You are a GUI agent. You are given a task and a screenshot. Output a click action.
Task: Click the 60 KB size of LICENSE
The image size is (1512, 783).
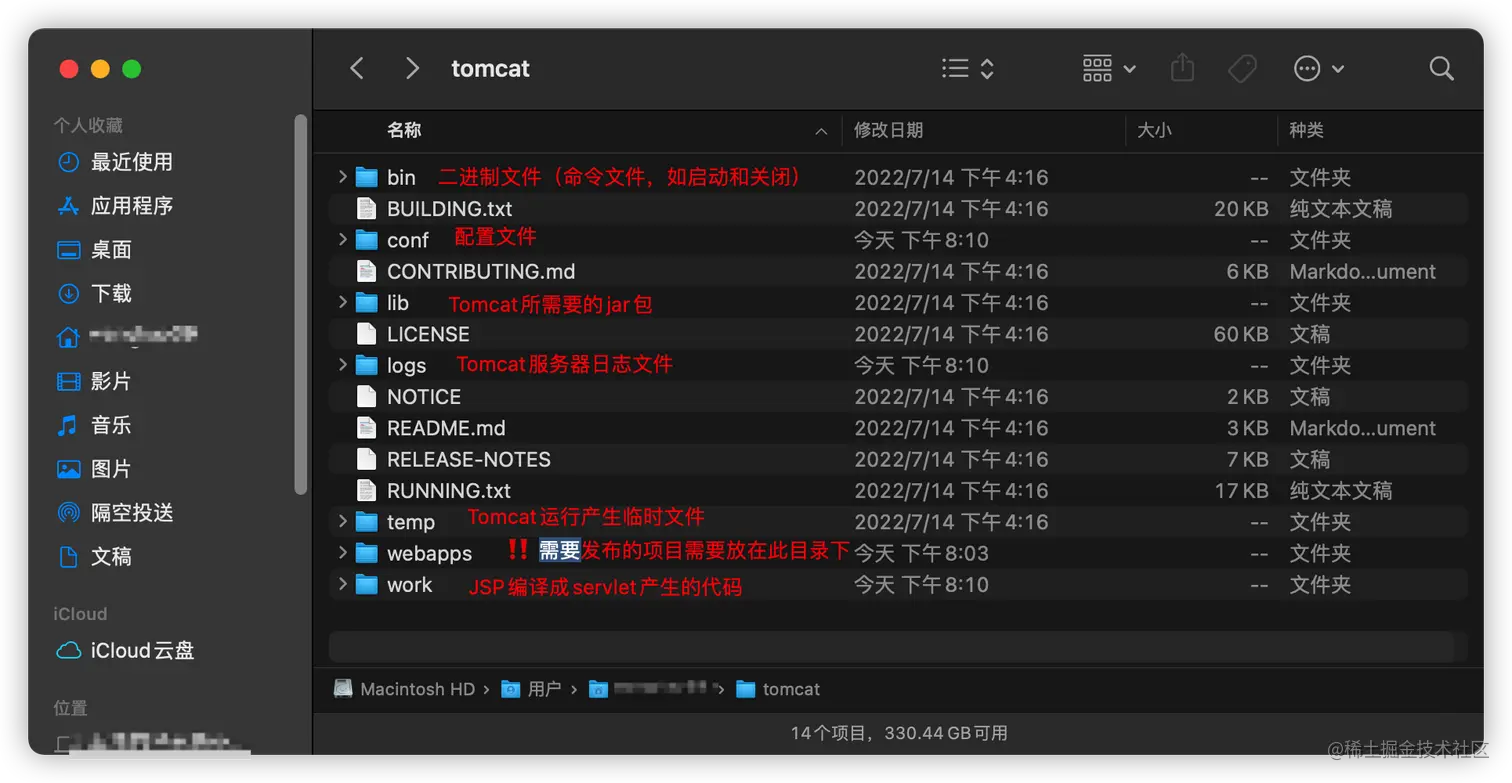coord(1241,334)
